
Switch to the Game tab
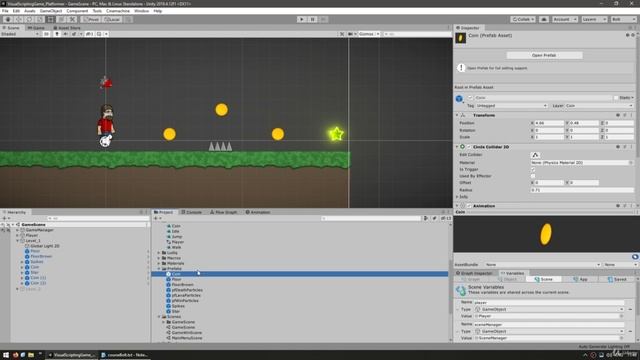[x=36, y=28]
